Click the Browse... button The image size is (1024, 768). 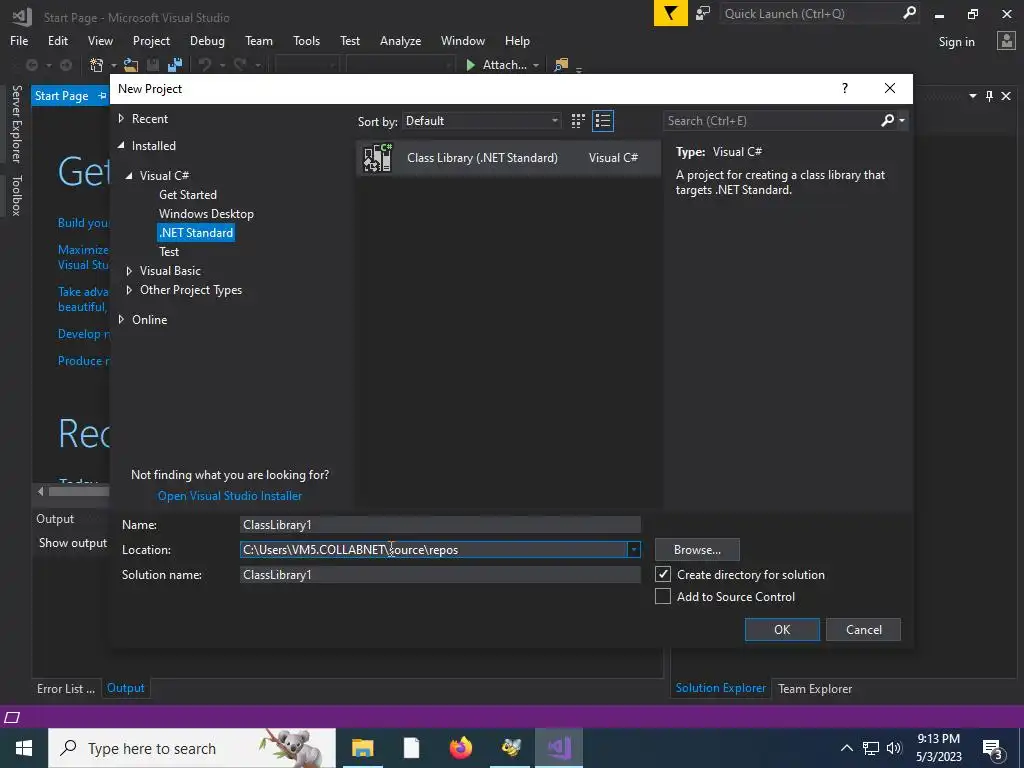697,550
